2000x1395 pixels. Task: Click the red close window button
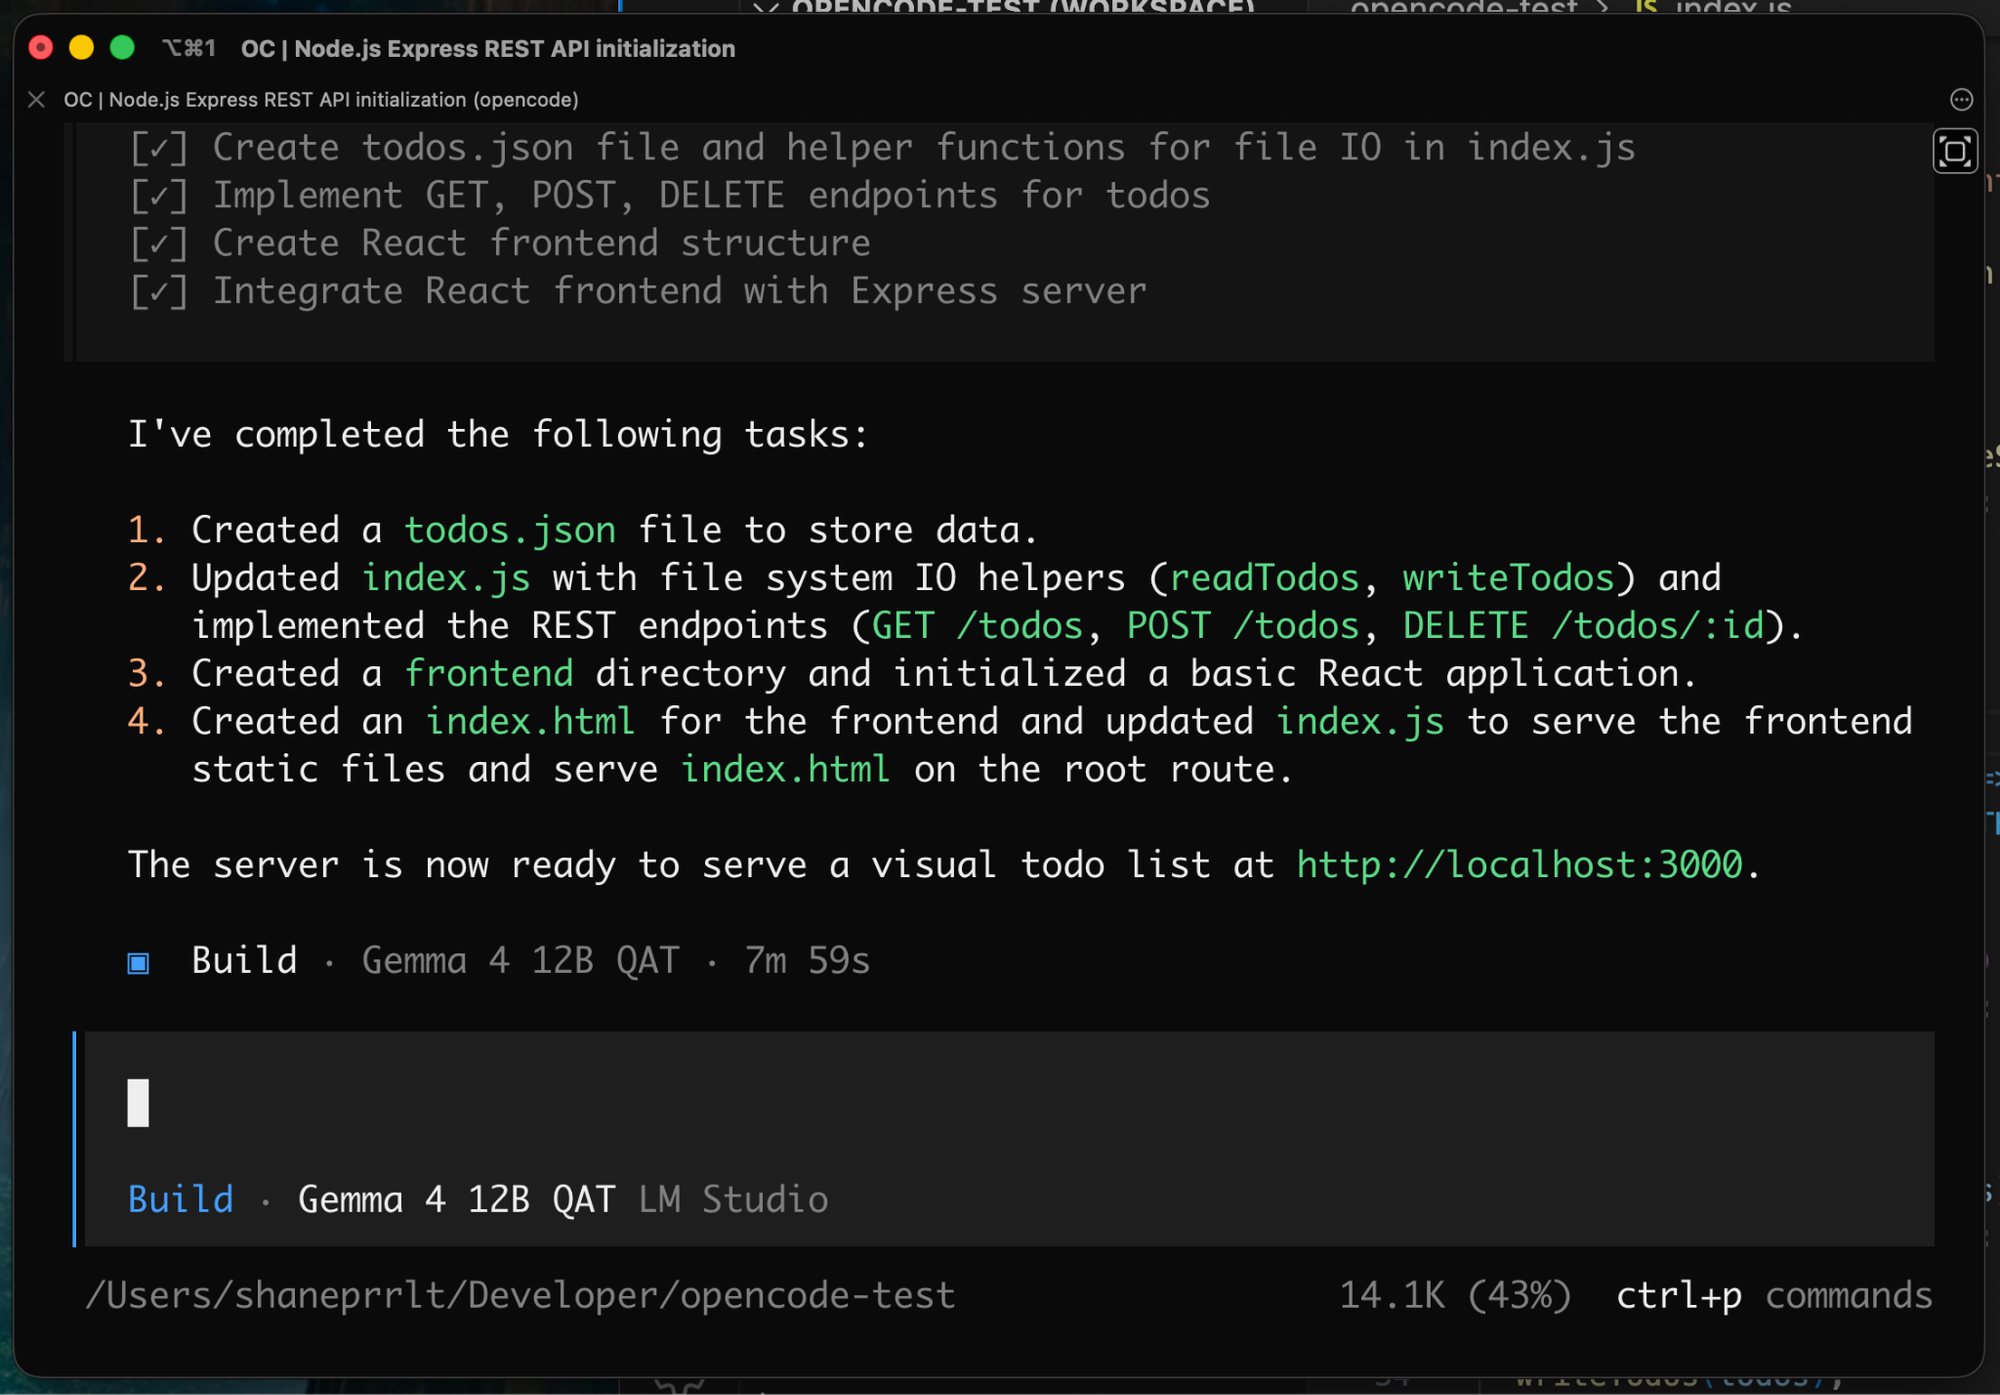point(41,48)
